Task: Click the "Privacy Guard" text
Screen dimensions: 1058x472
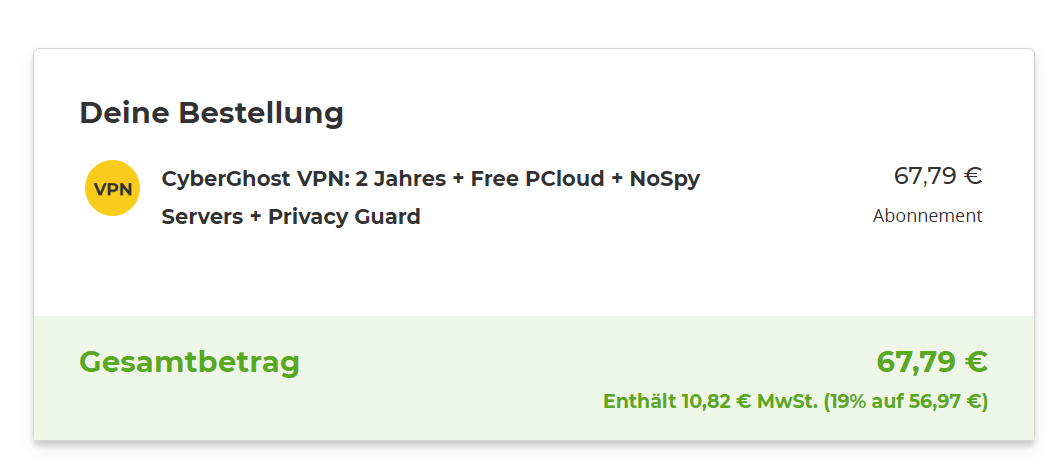Action: coord(344,216)
